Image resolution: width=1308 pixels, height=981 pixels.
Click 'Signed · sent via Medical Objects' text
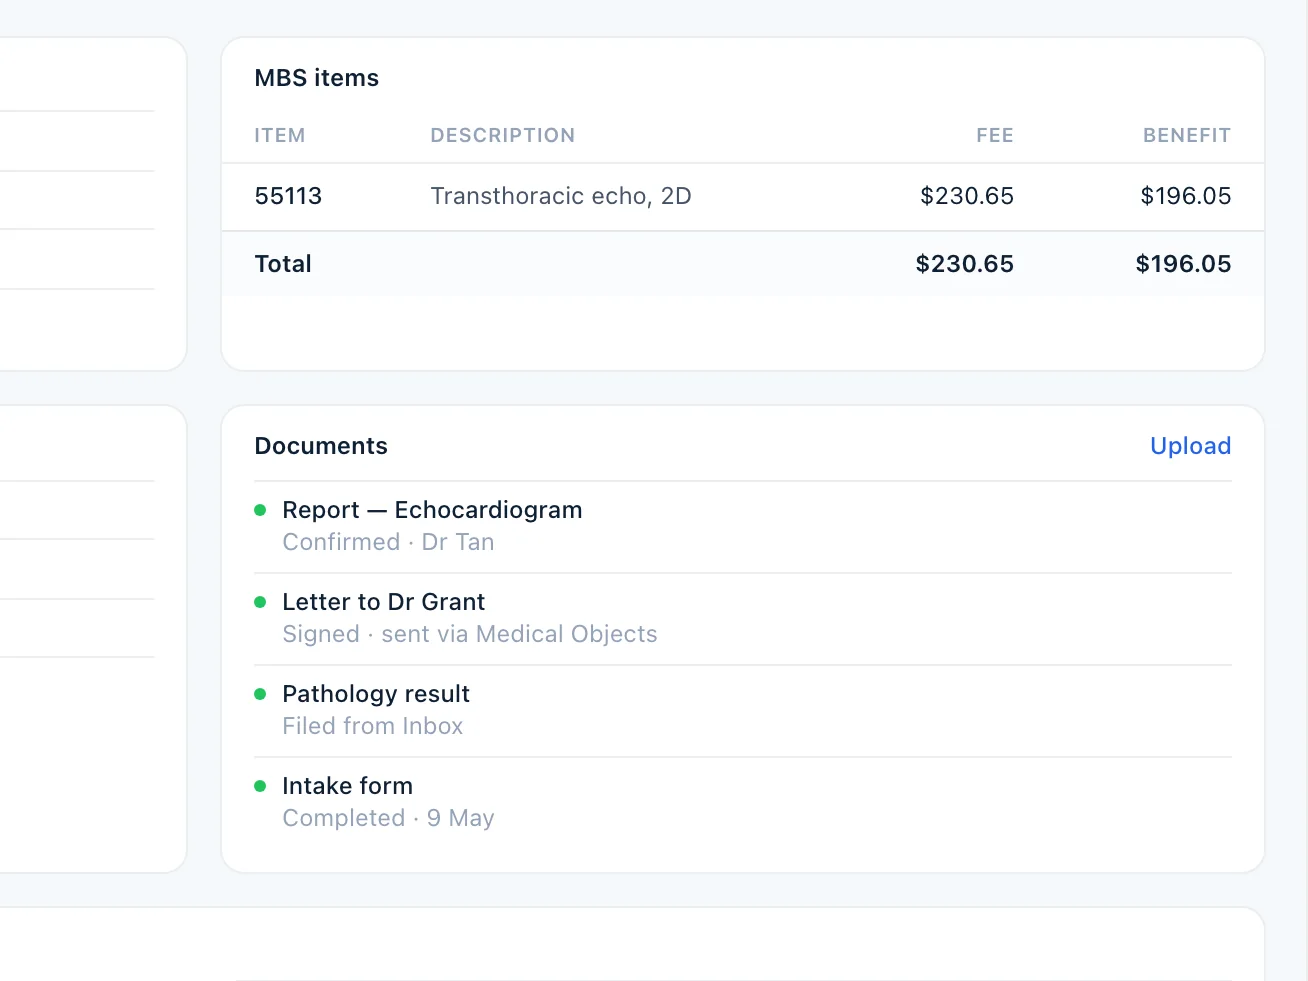tap(470, 634)
